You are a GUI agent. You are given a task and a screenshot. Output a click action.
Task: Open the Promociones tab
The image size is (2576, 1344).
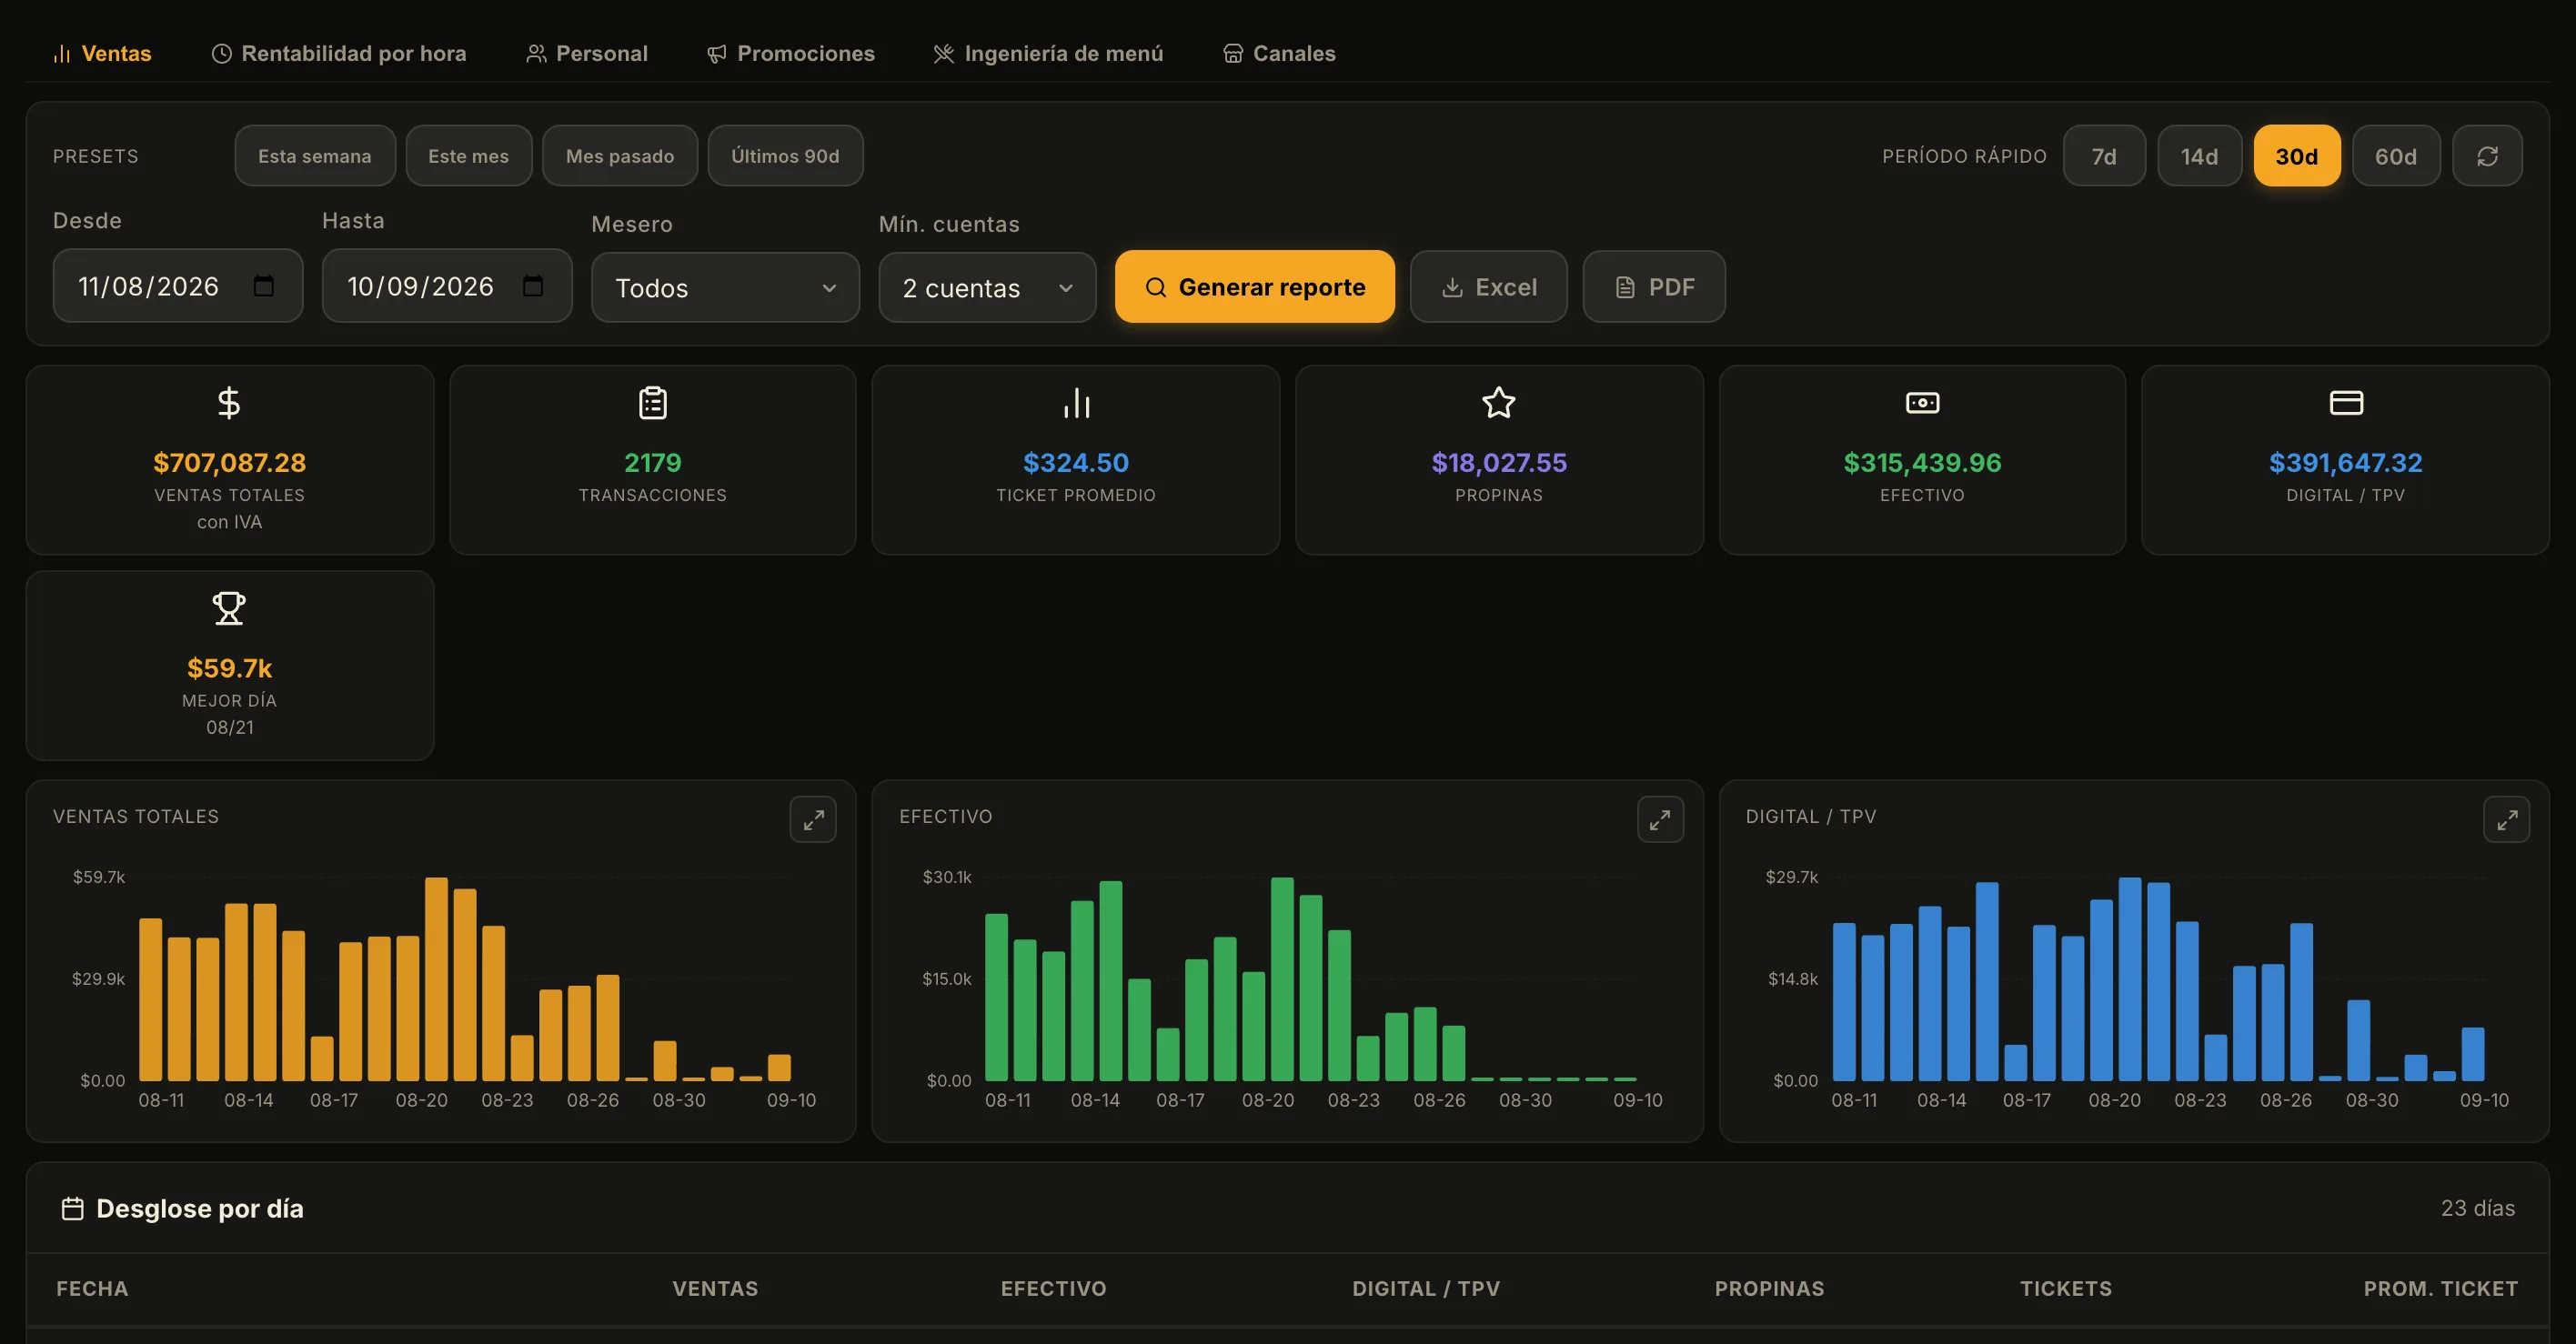(791, 53)
